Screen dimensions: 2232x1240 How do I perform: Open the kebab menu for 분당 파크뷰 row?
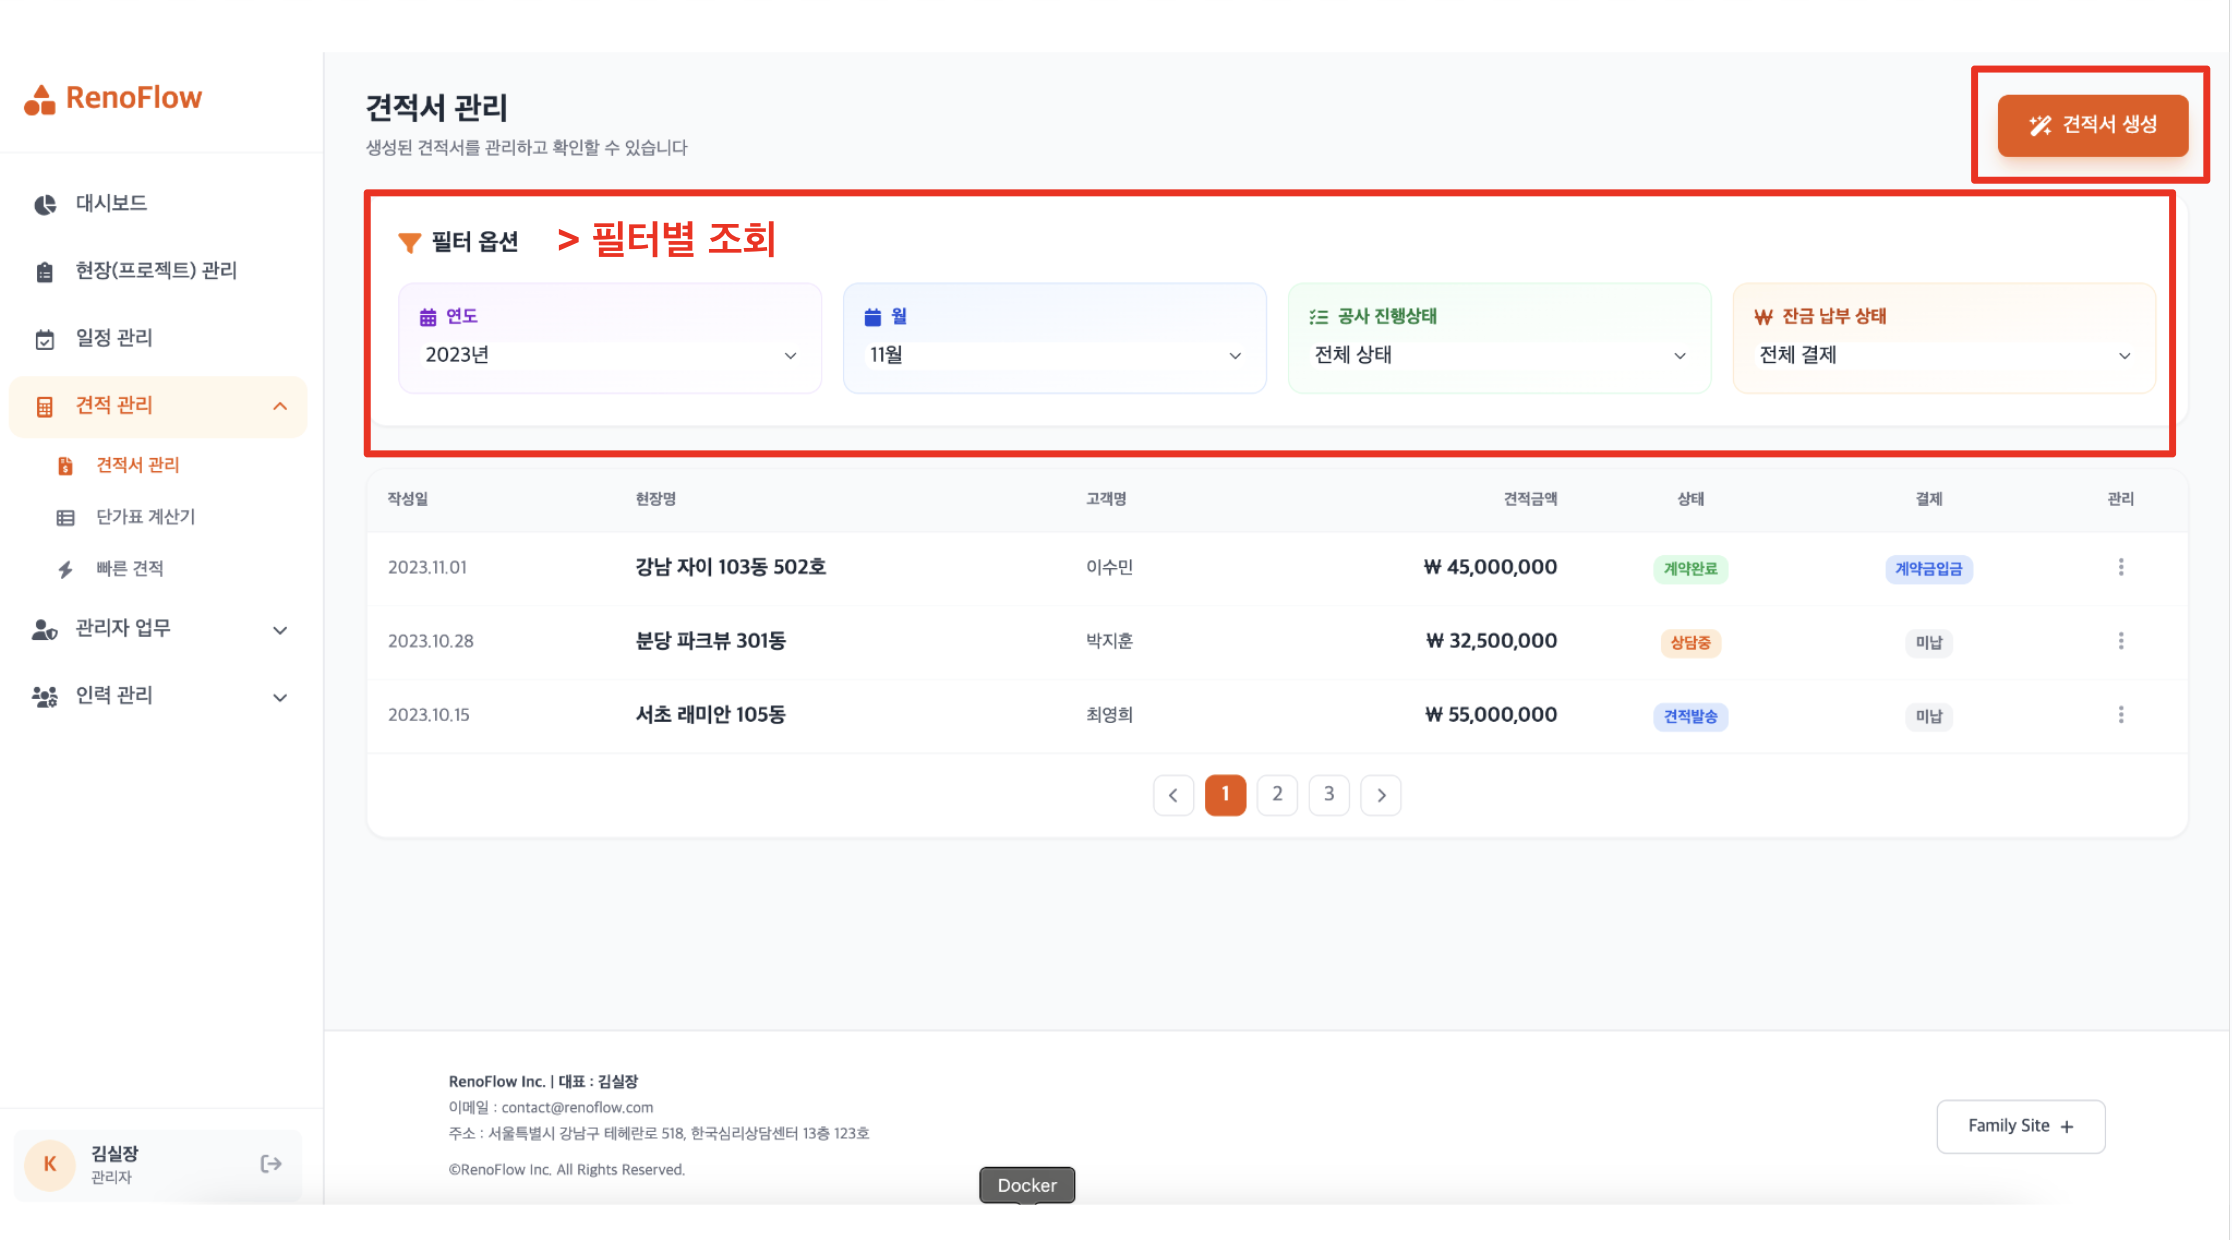click(x=2120, y=641)
